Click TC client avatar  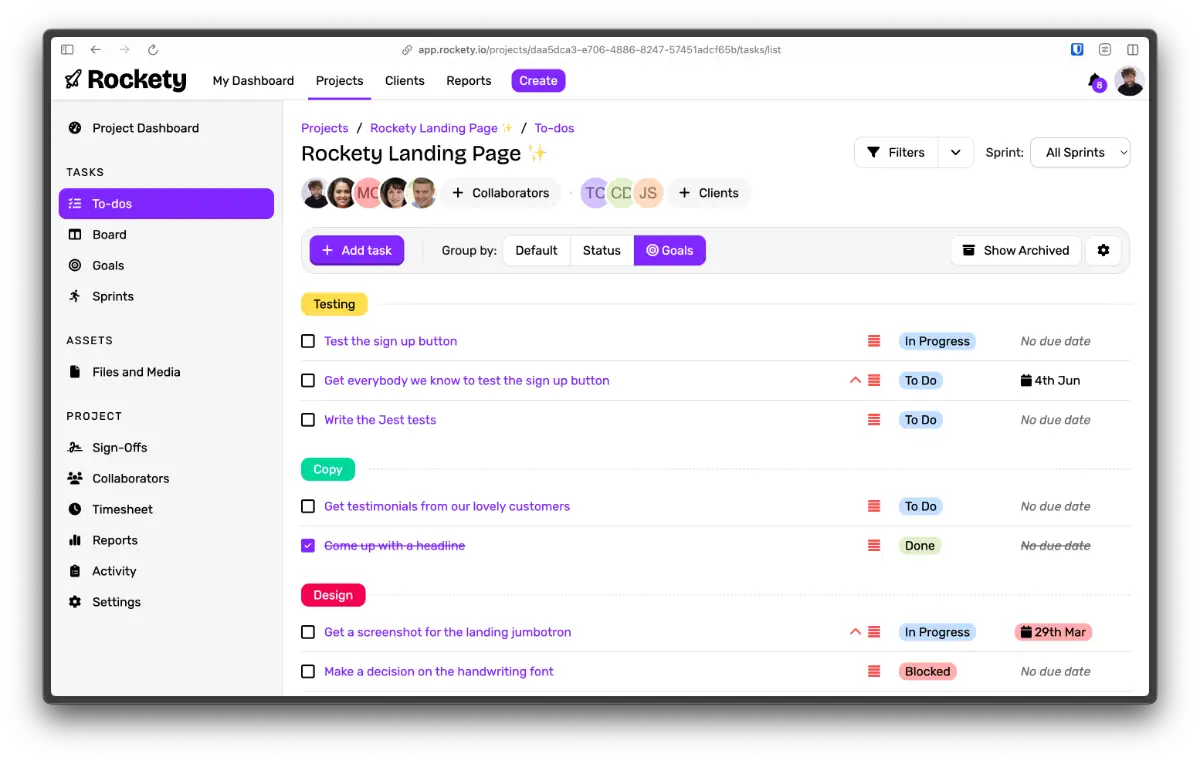click(595, 193)
